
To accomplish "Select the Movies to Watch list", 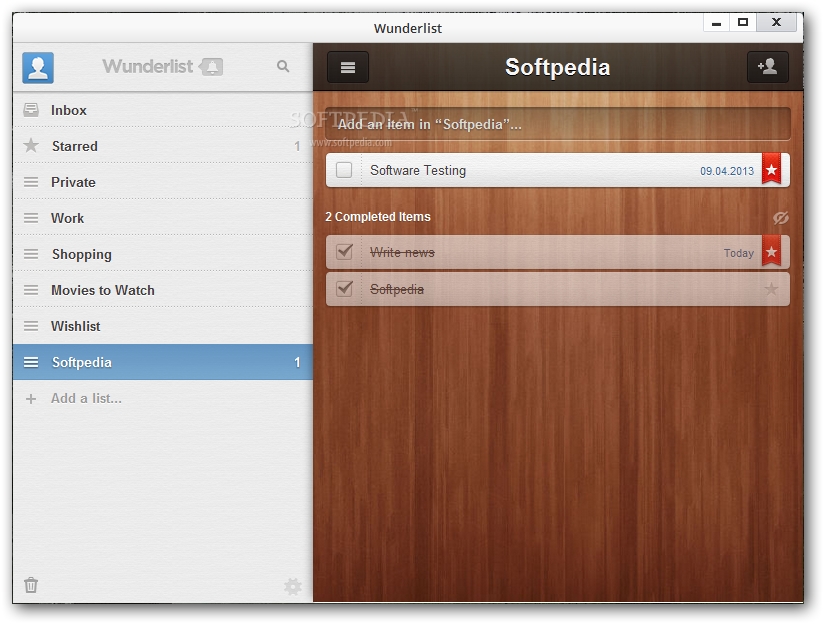I will tap(163, 290).
